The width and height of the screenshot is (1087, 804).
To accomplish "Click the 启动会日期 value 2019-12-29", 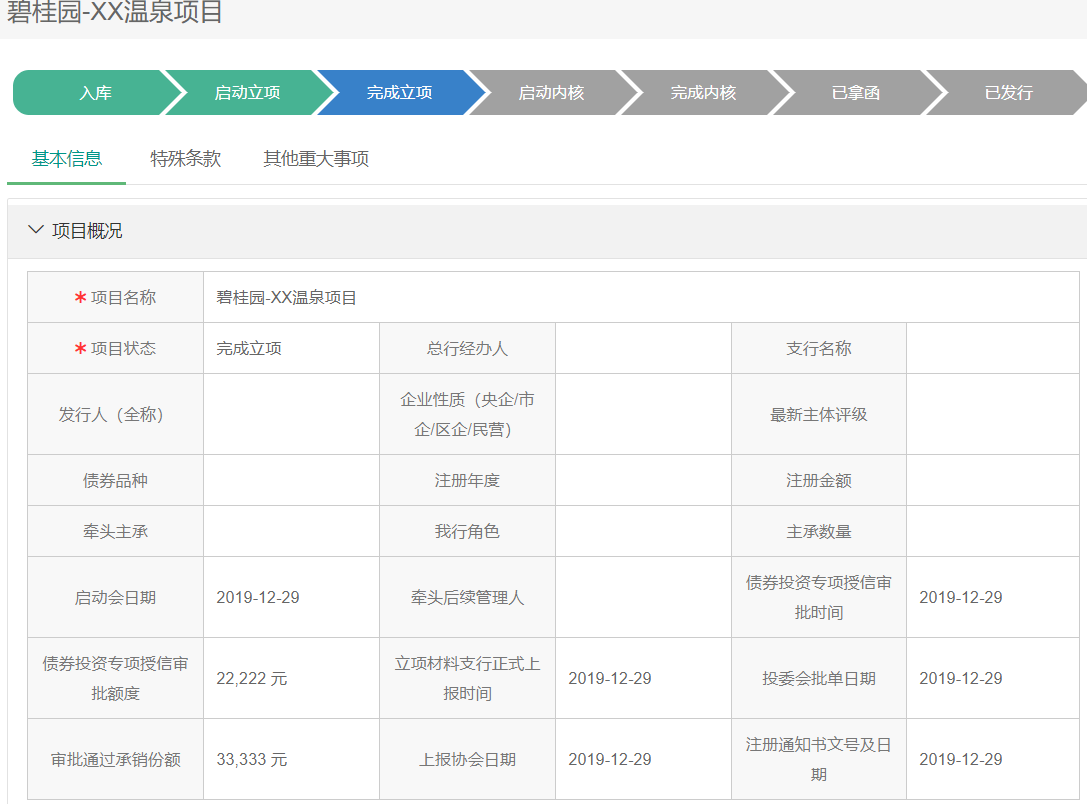I will 258,597.
